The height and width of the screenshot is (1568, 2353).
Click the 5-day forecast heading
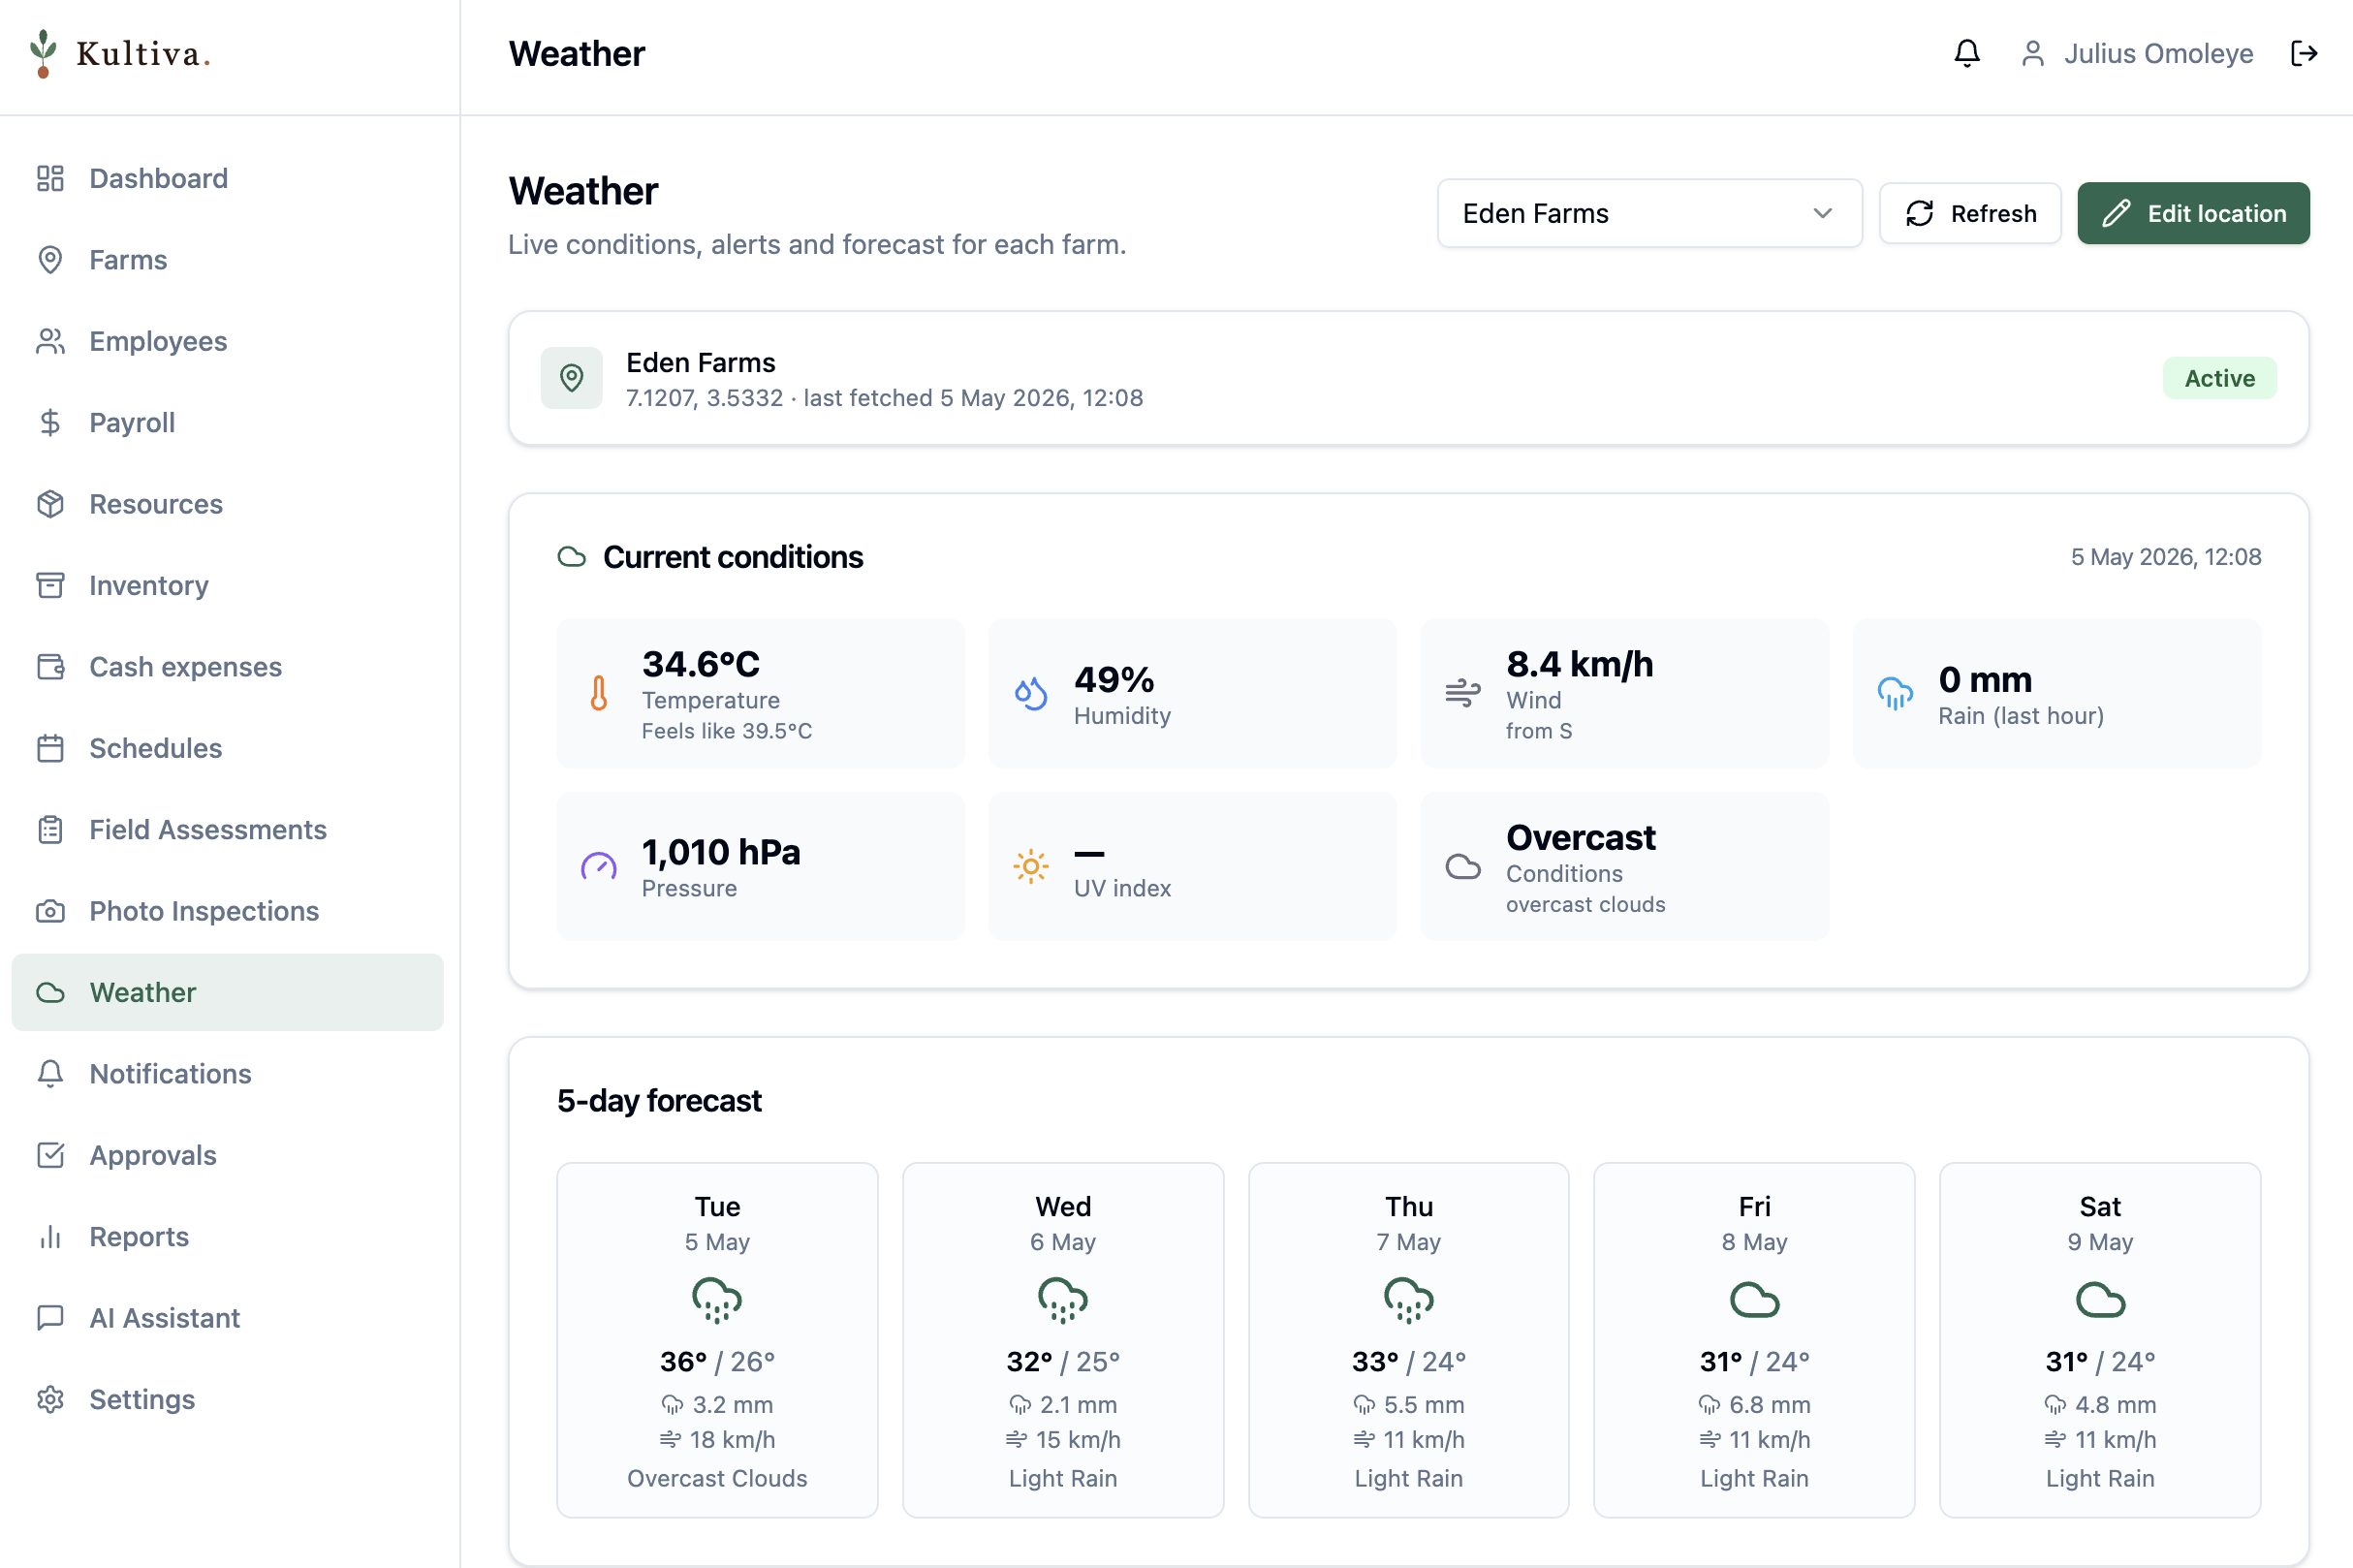tap(659, 1101)
